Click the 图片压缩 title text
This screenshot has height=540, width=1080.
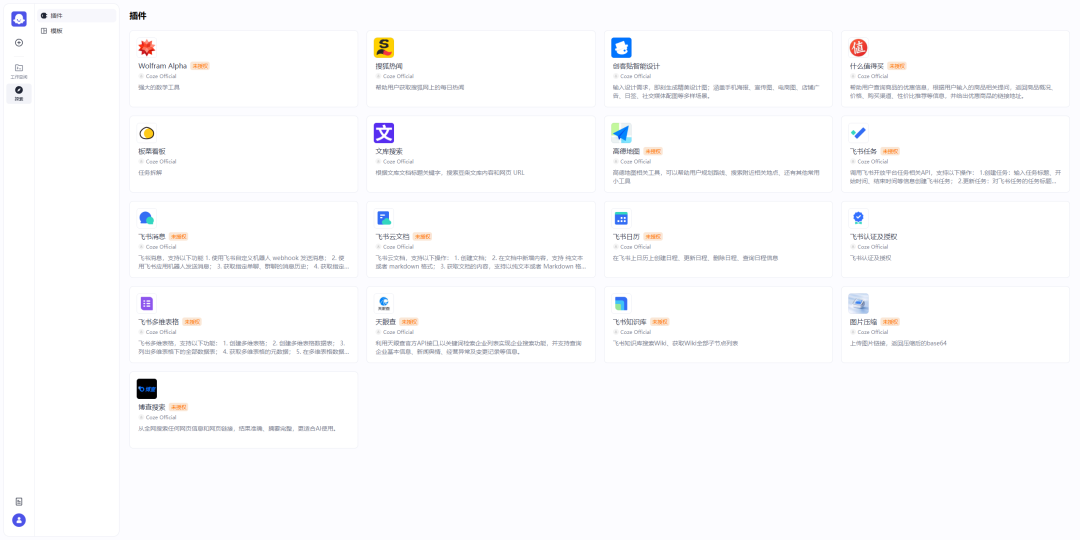(x=864, y=322)
